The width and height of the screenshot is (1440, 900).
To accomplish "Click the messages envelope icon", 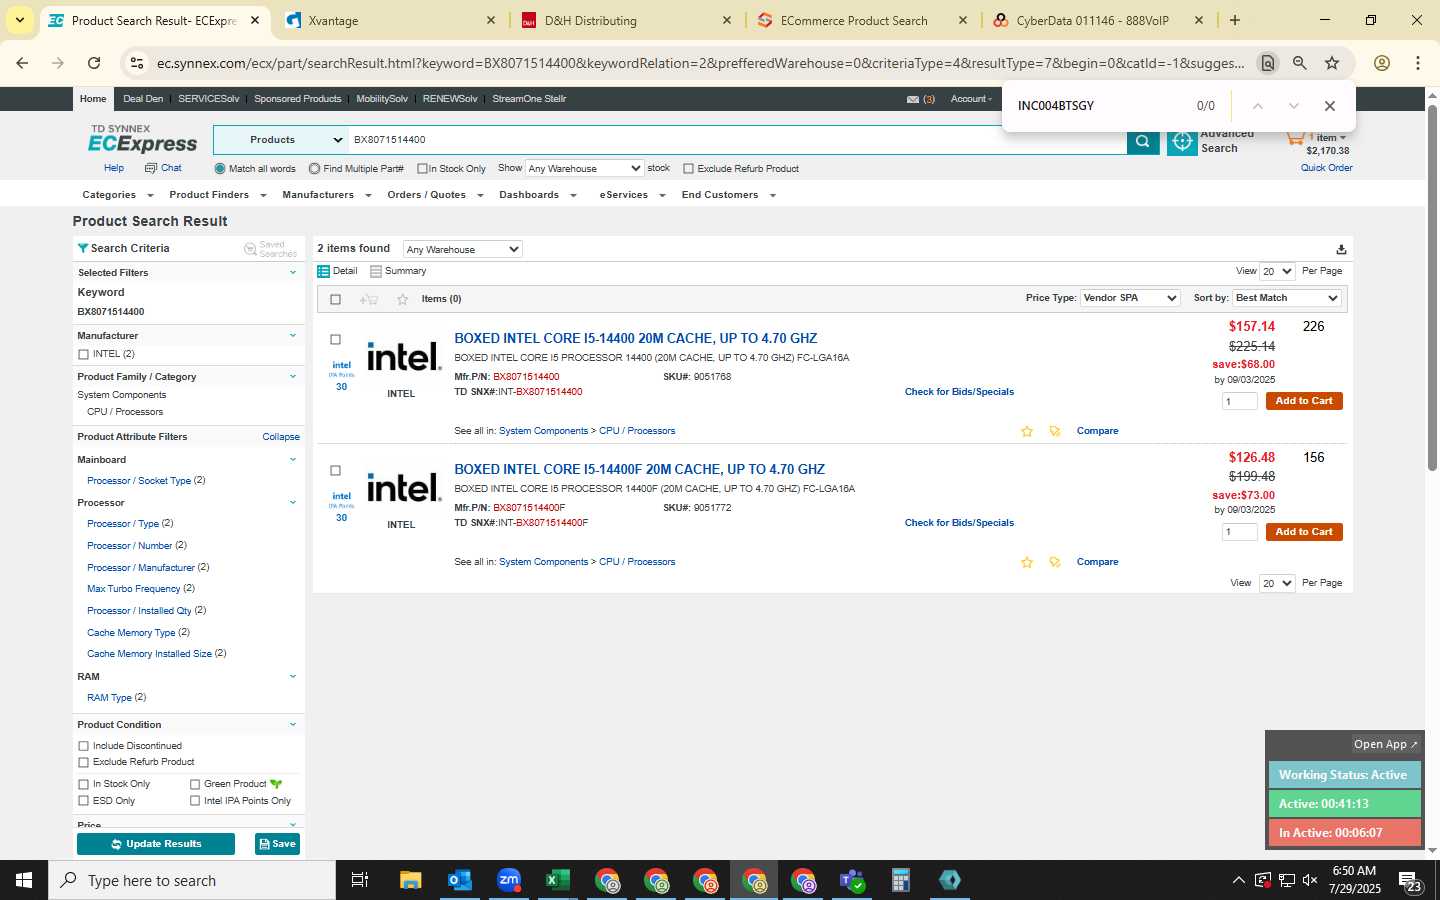I will pos(913,99).
